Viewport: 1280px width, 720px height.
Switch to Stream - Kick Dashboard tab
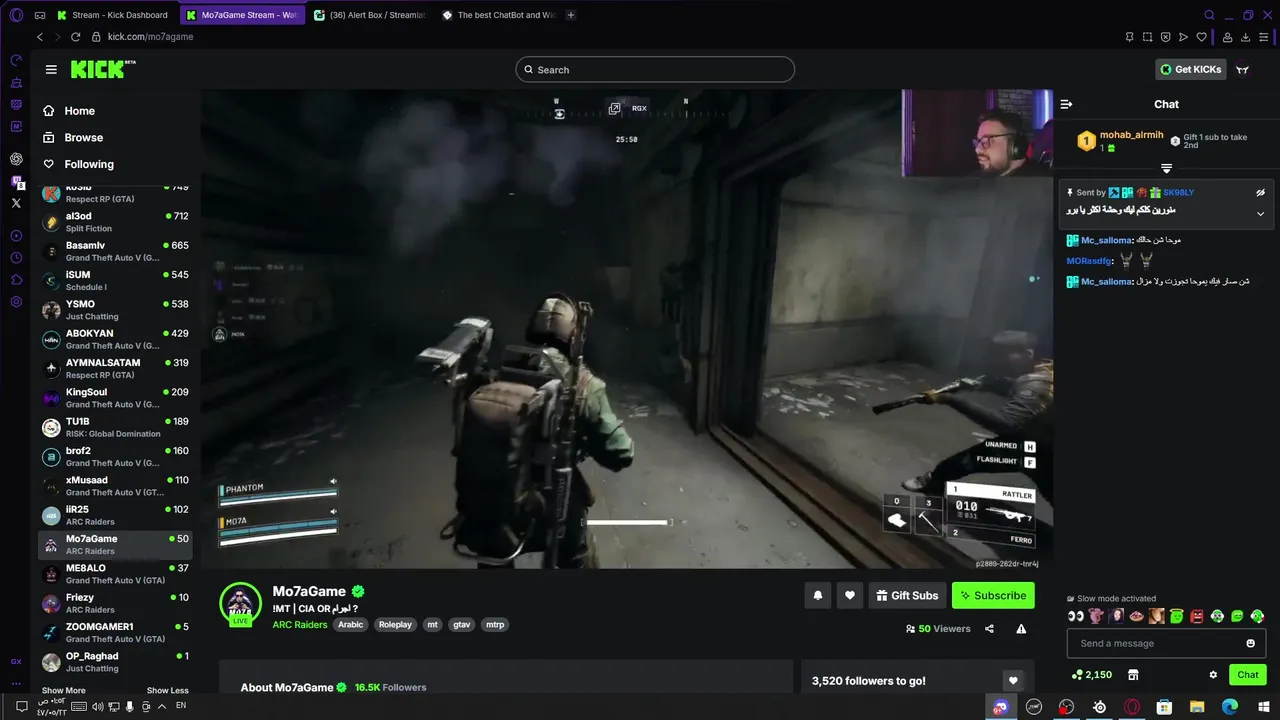[x=112, y=15]
